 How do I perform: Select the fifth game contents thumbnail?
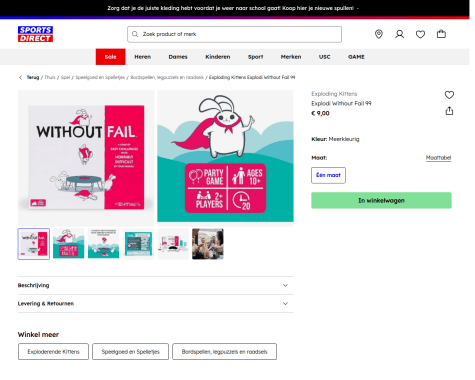coord(173,244)
